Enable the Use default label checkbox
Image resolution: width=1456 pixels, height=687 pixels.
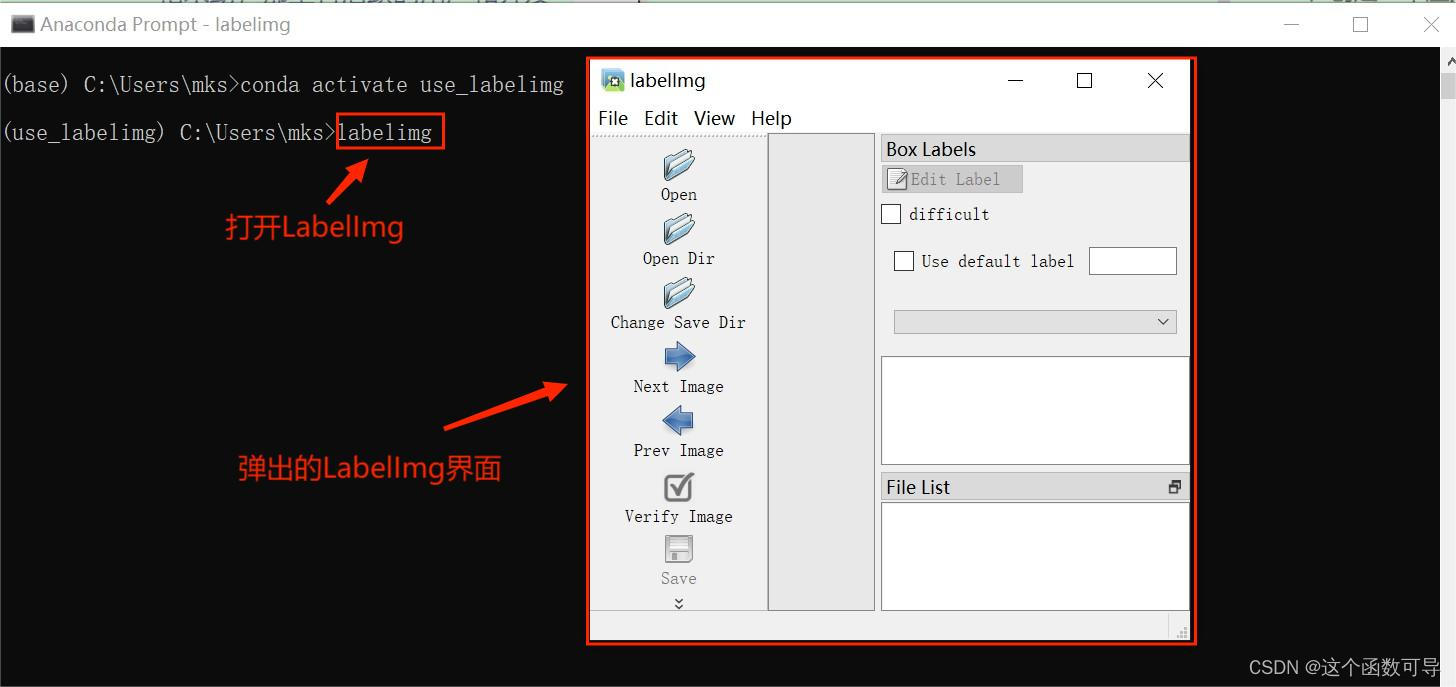[904, 261]
